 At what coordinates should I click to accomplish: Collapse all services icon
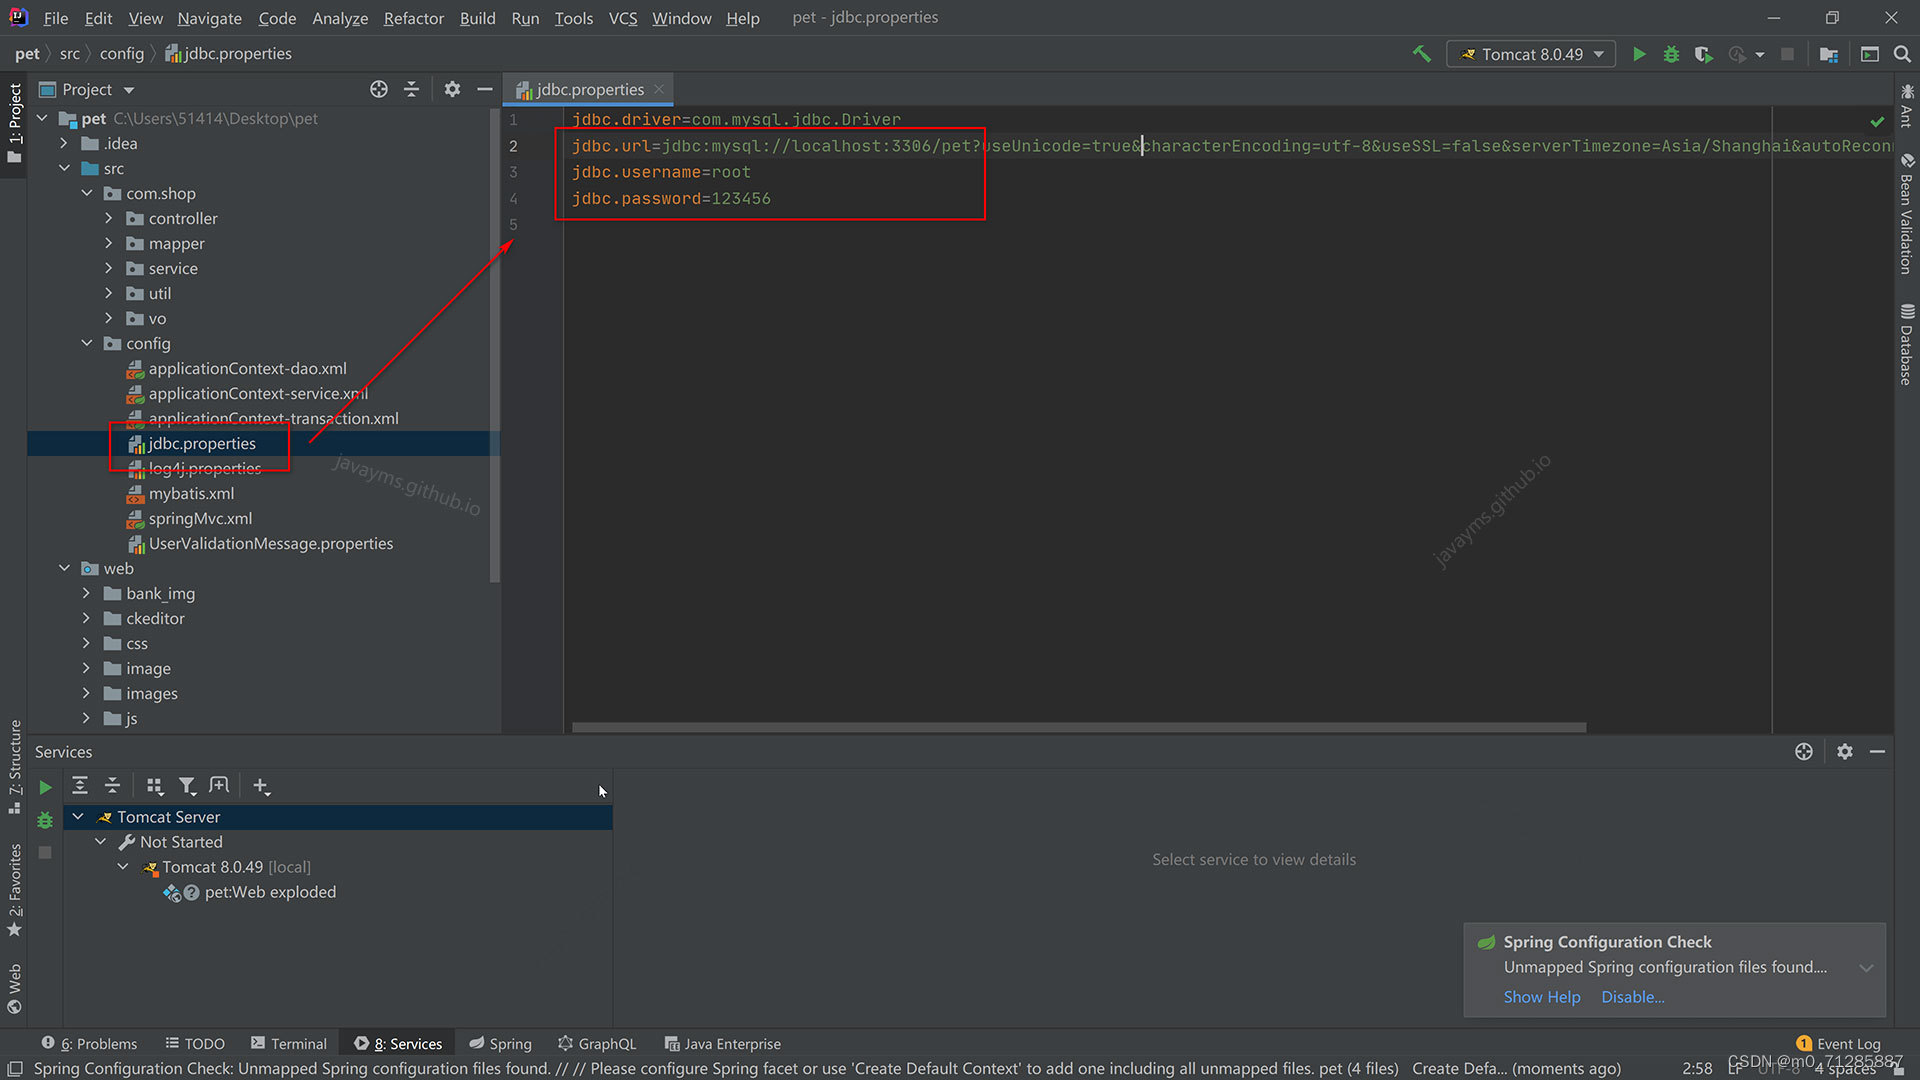click(x=112, y=786)
